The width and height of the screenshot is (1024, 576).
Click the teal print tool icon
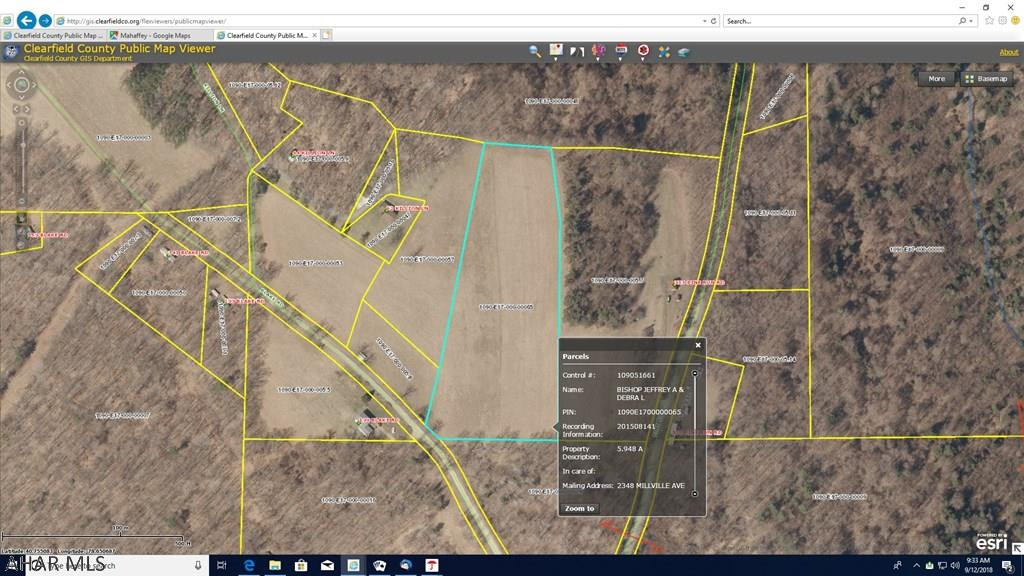coord(685,52)
